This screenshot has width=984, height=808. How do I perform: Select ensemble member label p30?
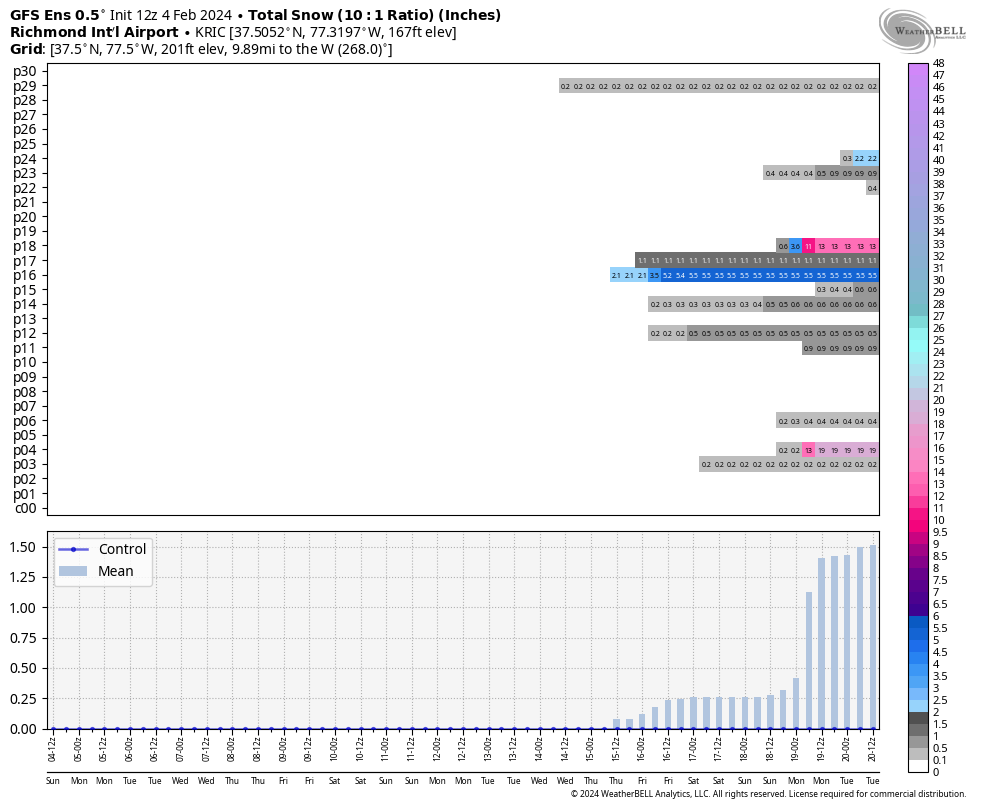tap(25, 72)
